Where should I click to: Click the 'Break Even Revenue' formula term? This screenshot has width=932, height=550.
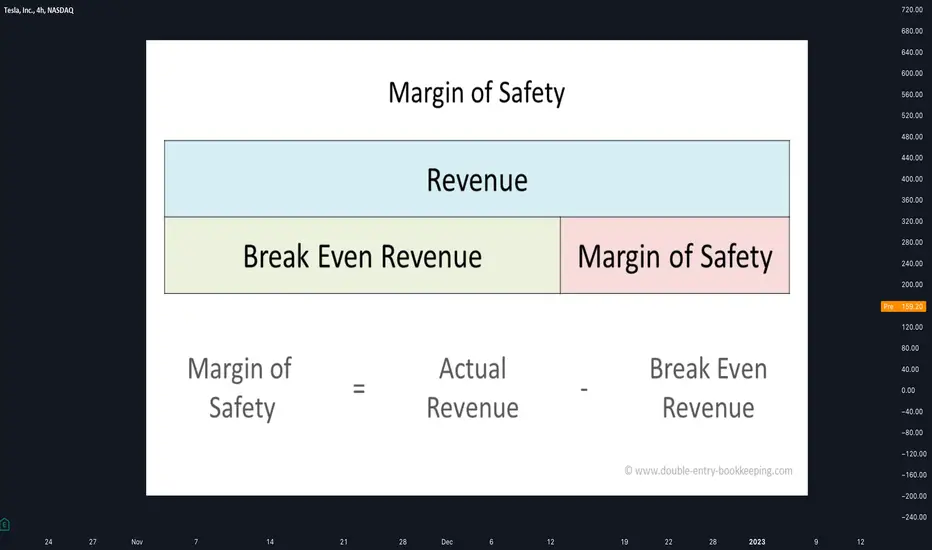pyautogui.click(x=708, y=388)
